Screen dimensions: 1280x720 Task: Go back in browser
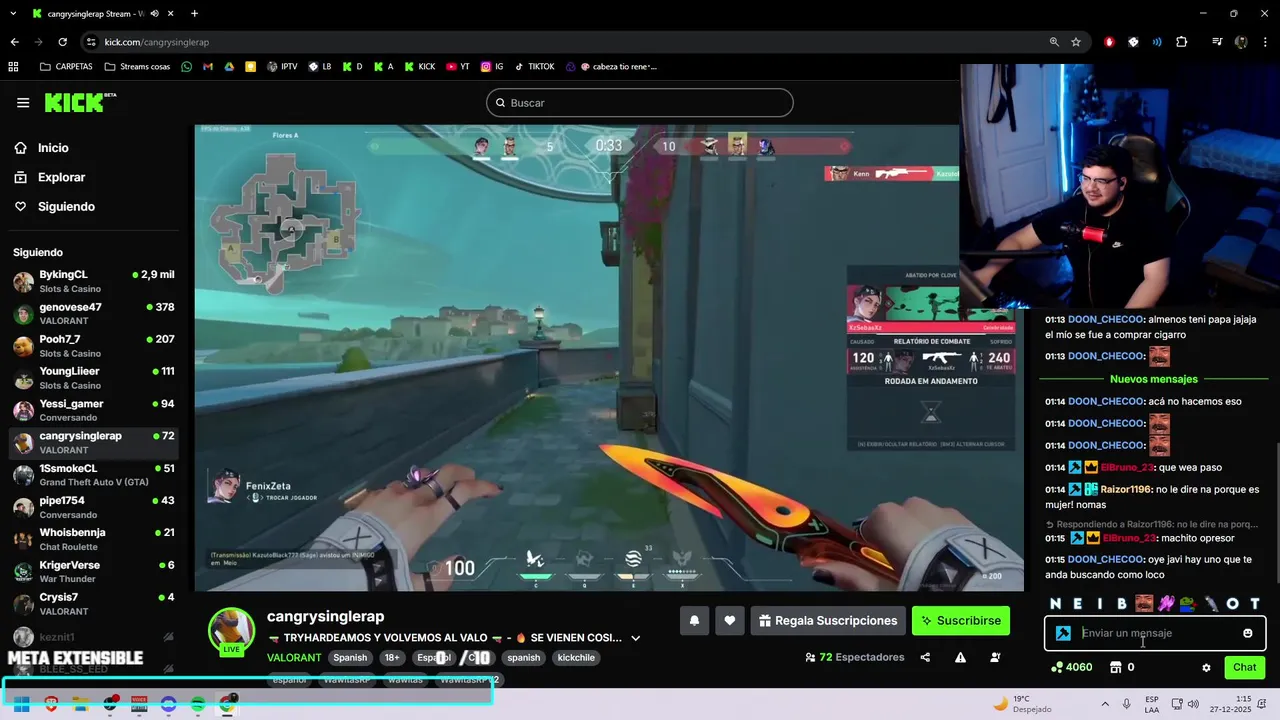14,42
